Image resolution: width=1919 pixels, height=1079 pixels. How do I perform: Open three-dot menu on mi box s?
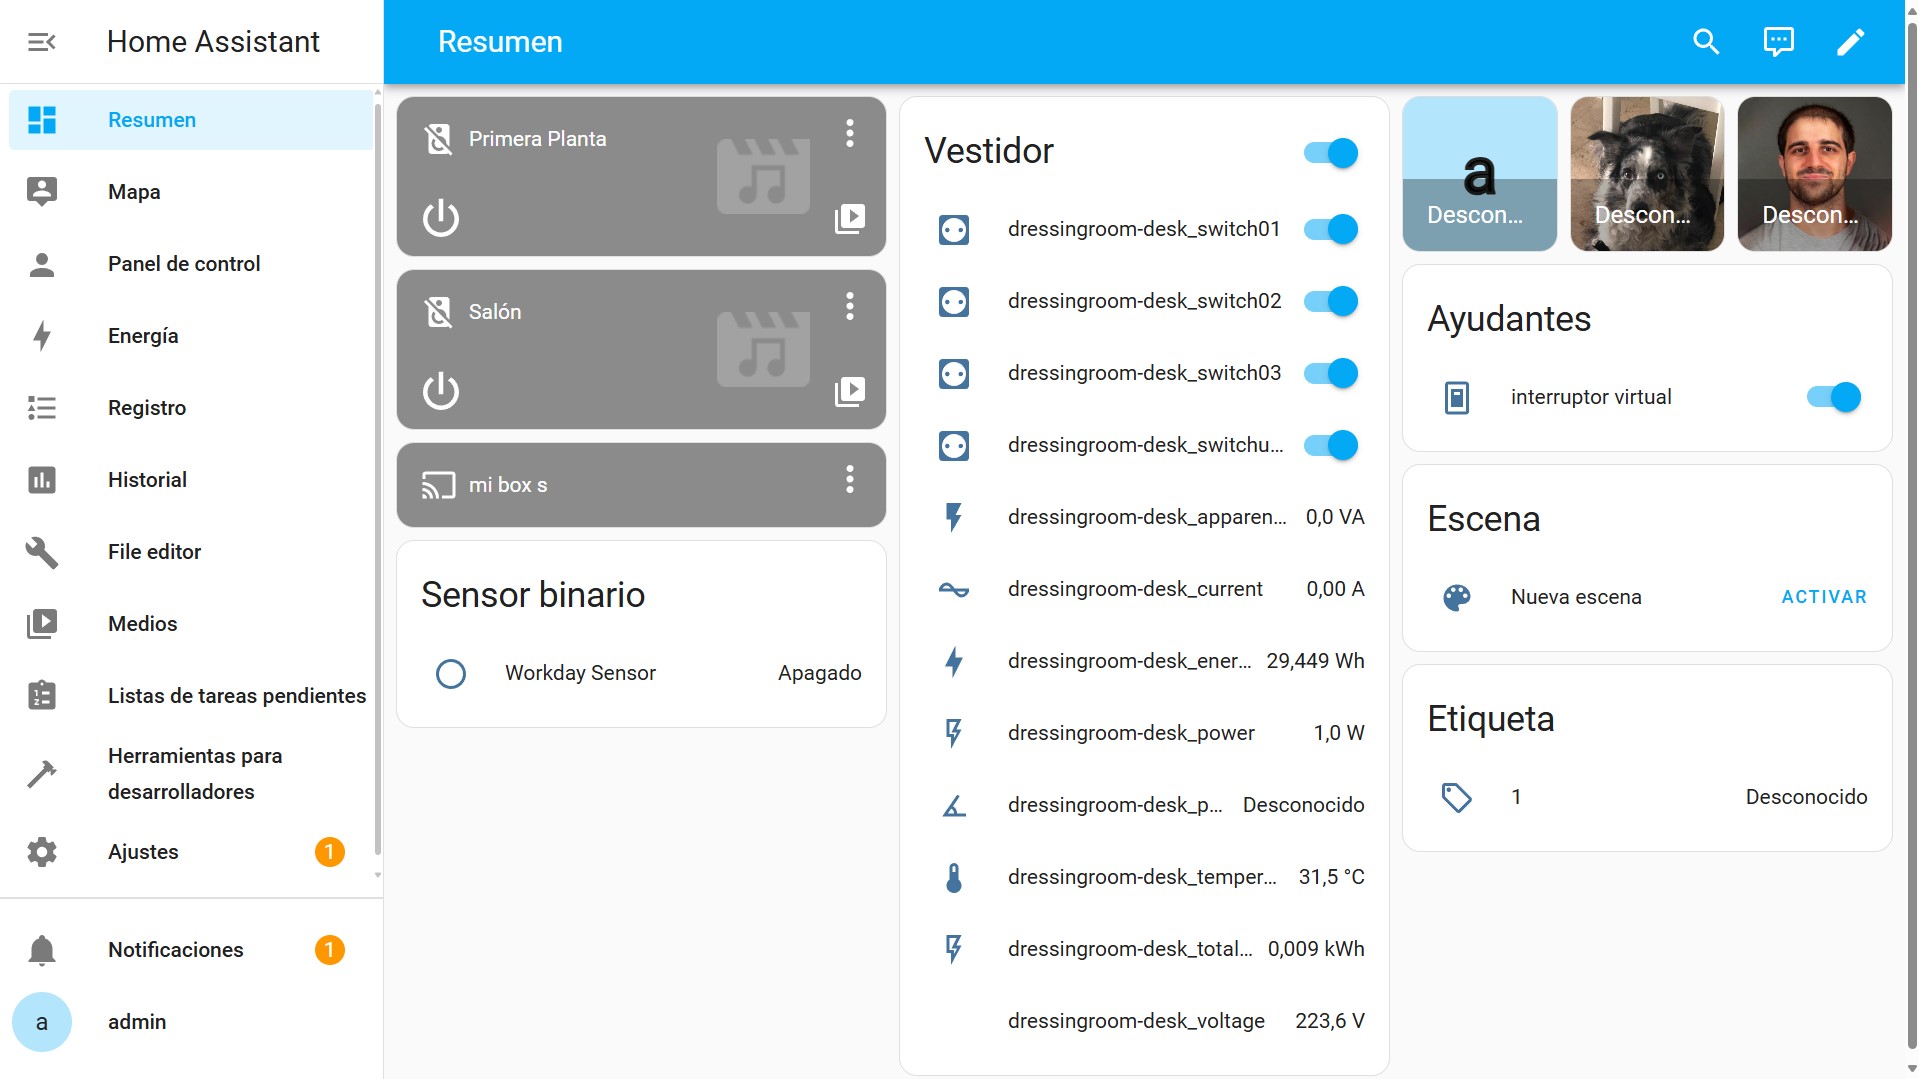click(x=849, y=479)
